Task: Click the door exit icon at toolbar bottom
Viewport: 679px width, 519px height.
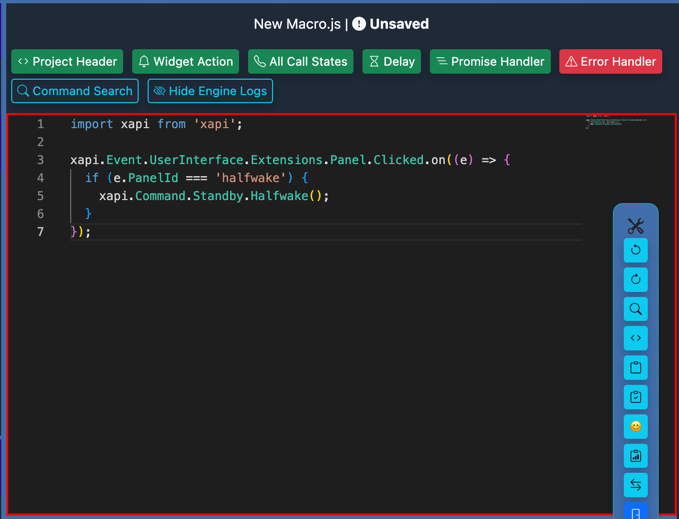Action: (635, 512)
